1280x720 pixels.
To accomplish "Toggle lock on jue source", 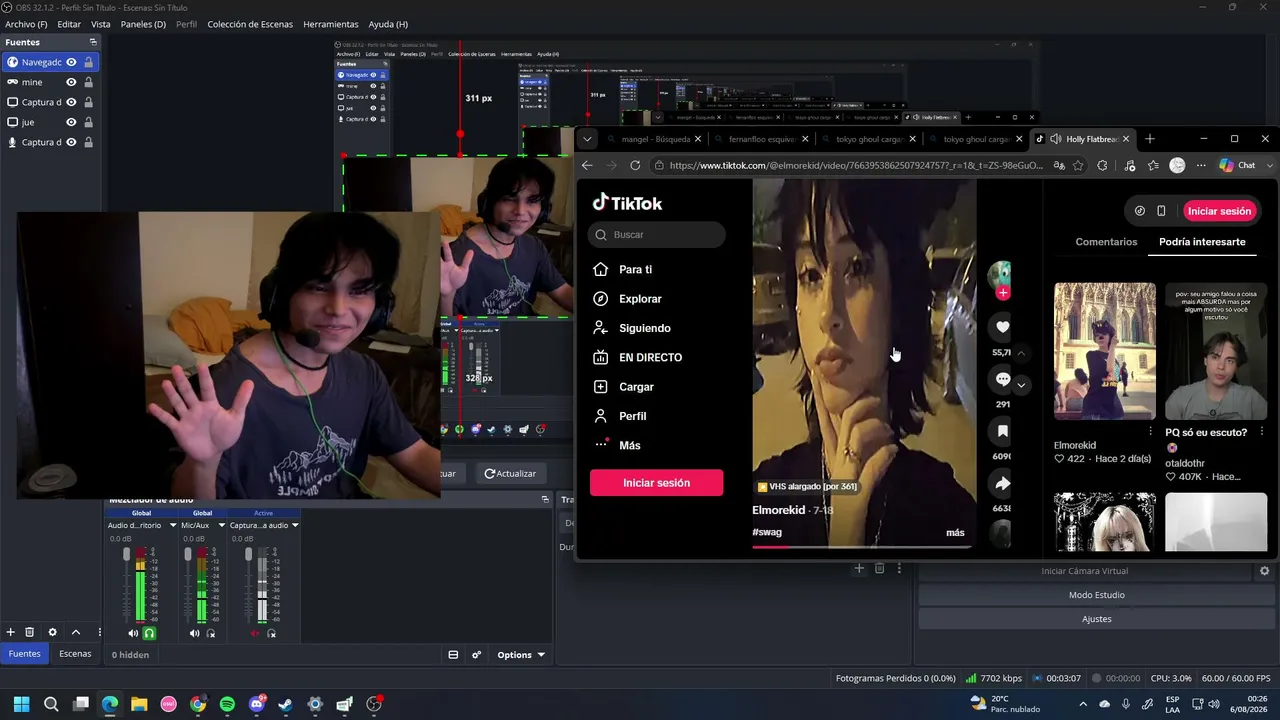I will 88,122.
